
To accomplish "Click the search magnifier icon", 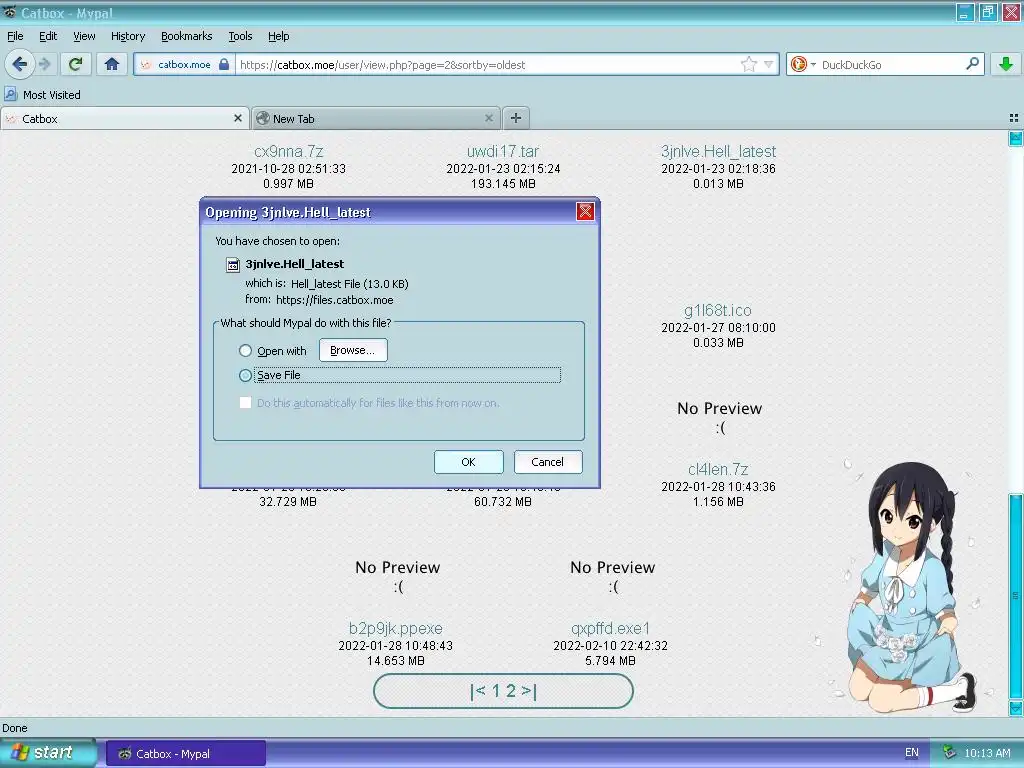I will coord(972,63).
